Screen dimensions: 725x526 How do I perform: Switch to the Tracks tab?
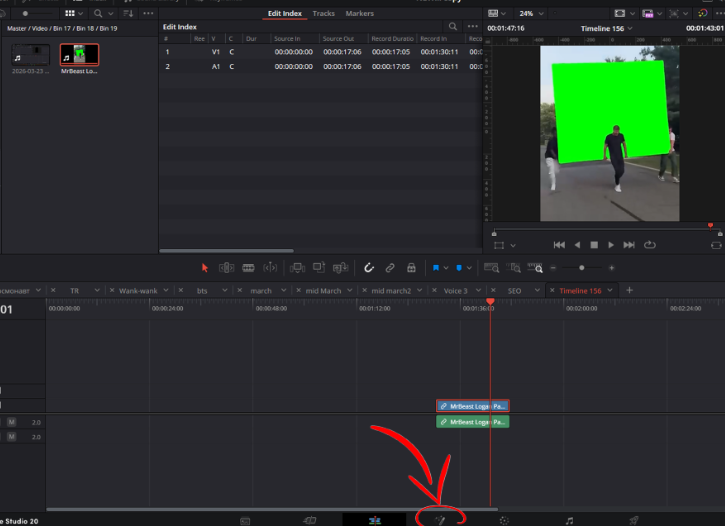click(x=323, y=13)
